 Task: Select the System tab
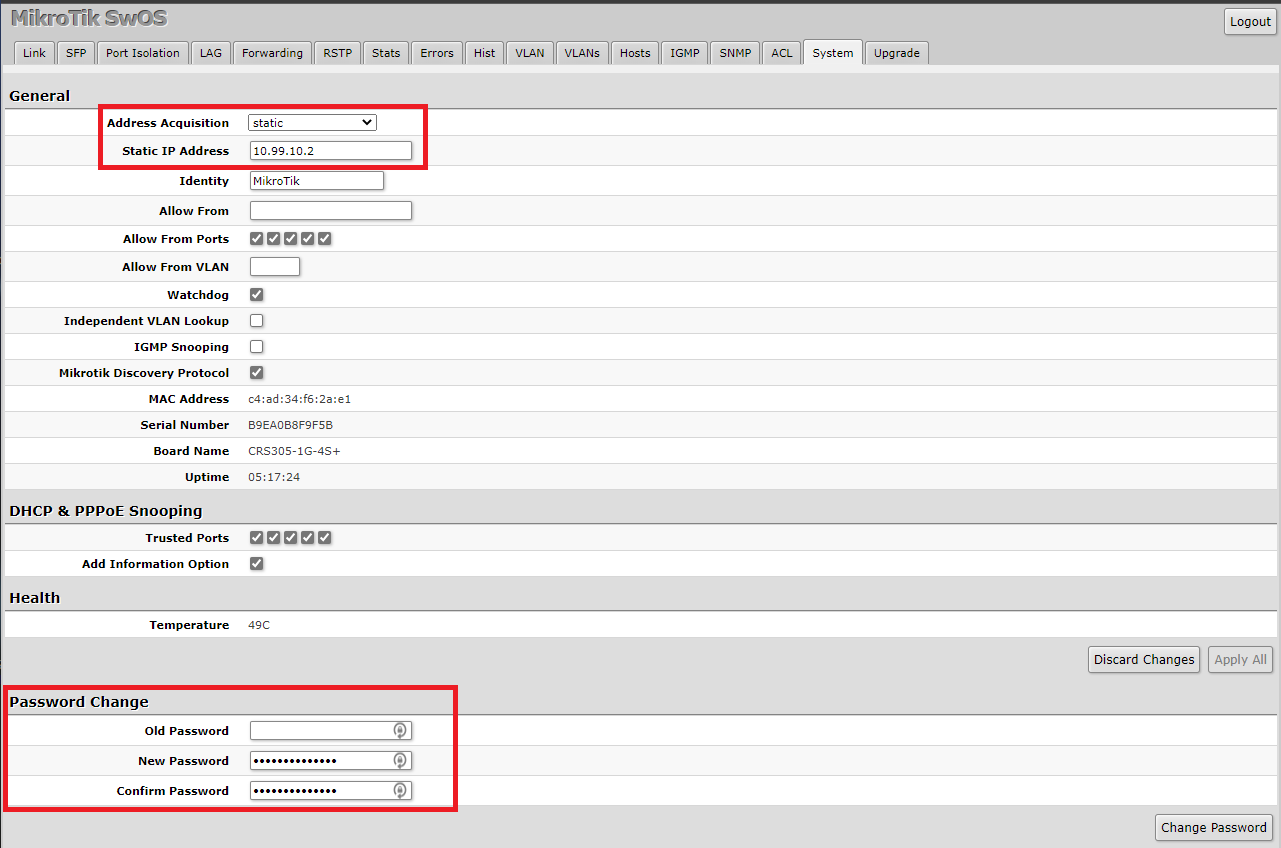pyautogui.click(x=833, y=53)
